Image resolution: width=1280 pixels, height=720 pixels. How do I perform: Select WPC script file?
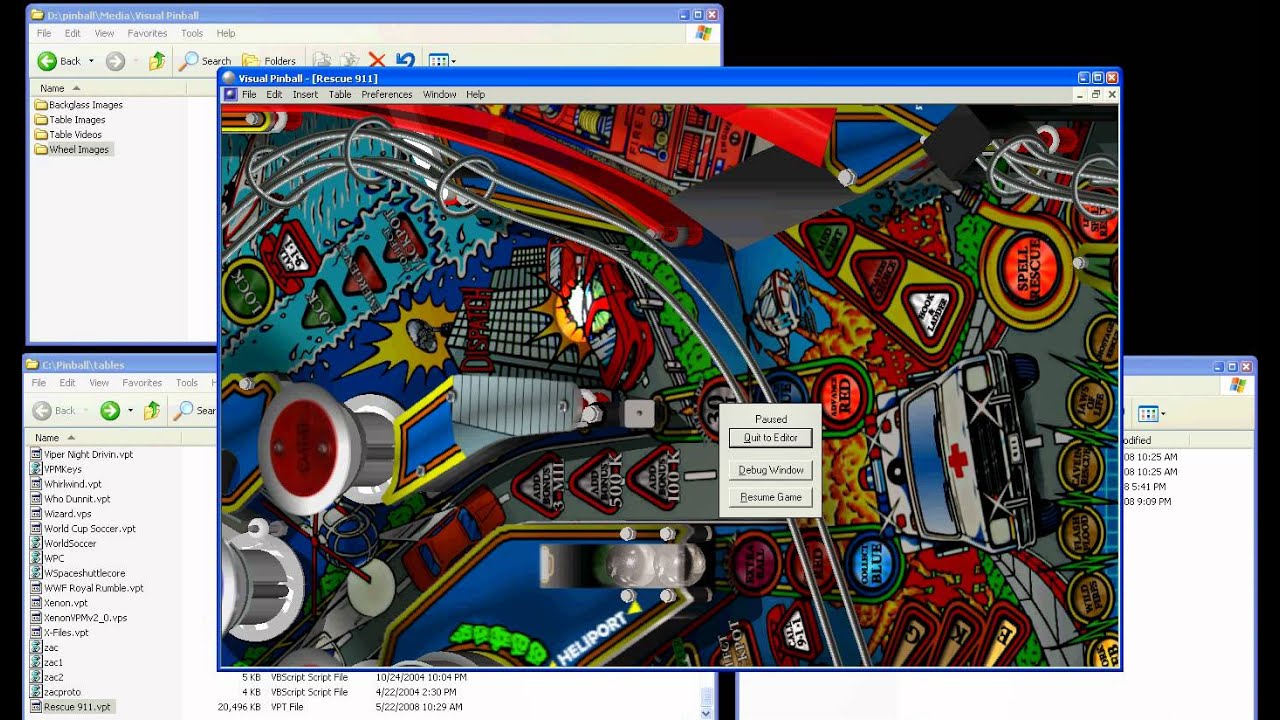click(x=49, y=558)
